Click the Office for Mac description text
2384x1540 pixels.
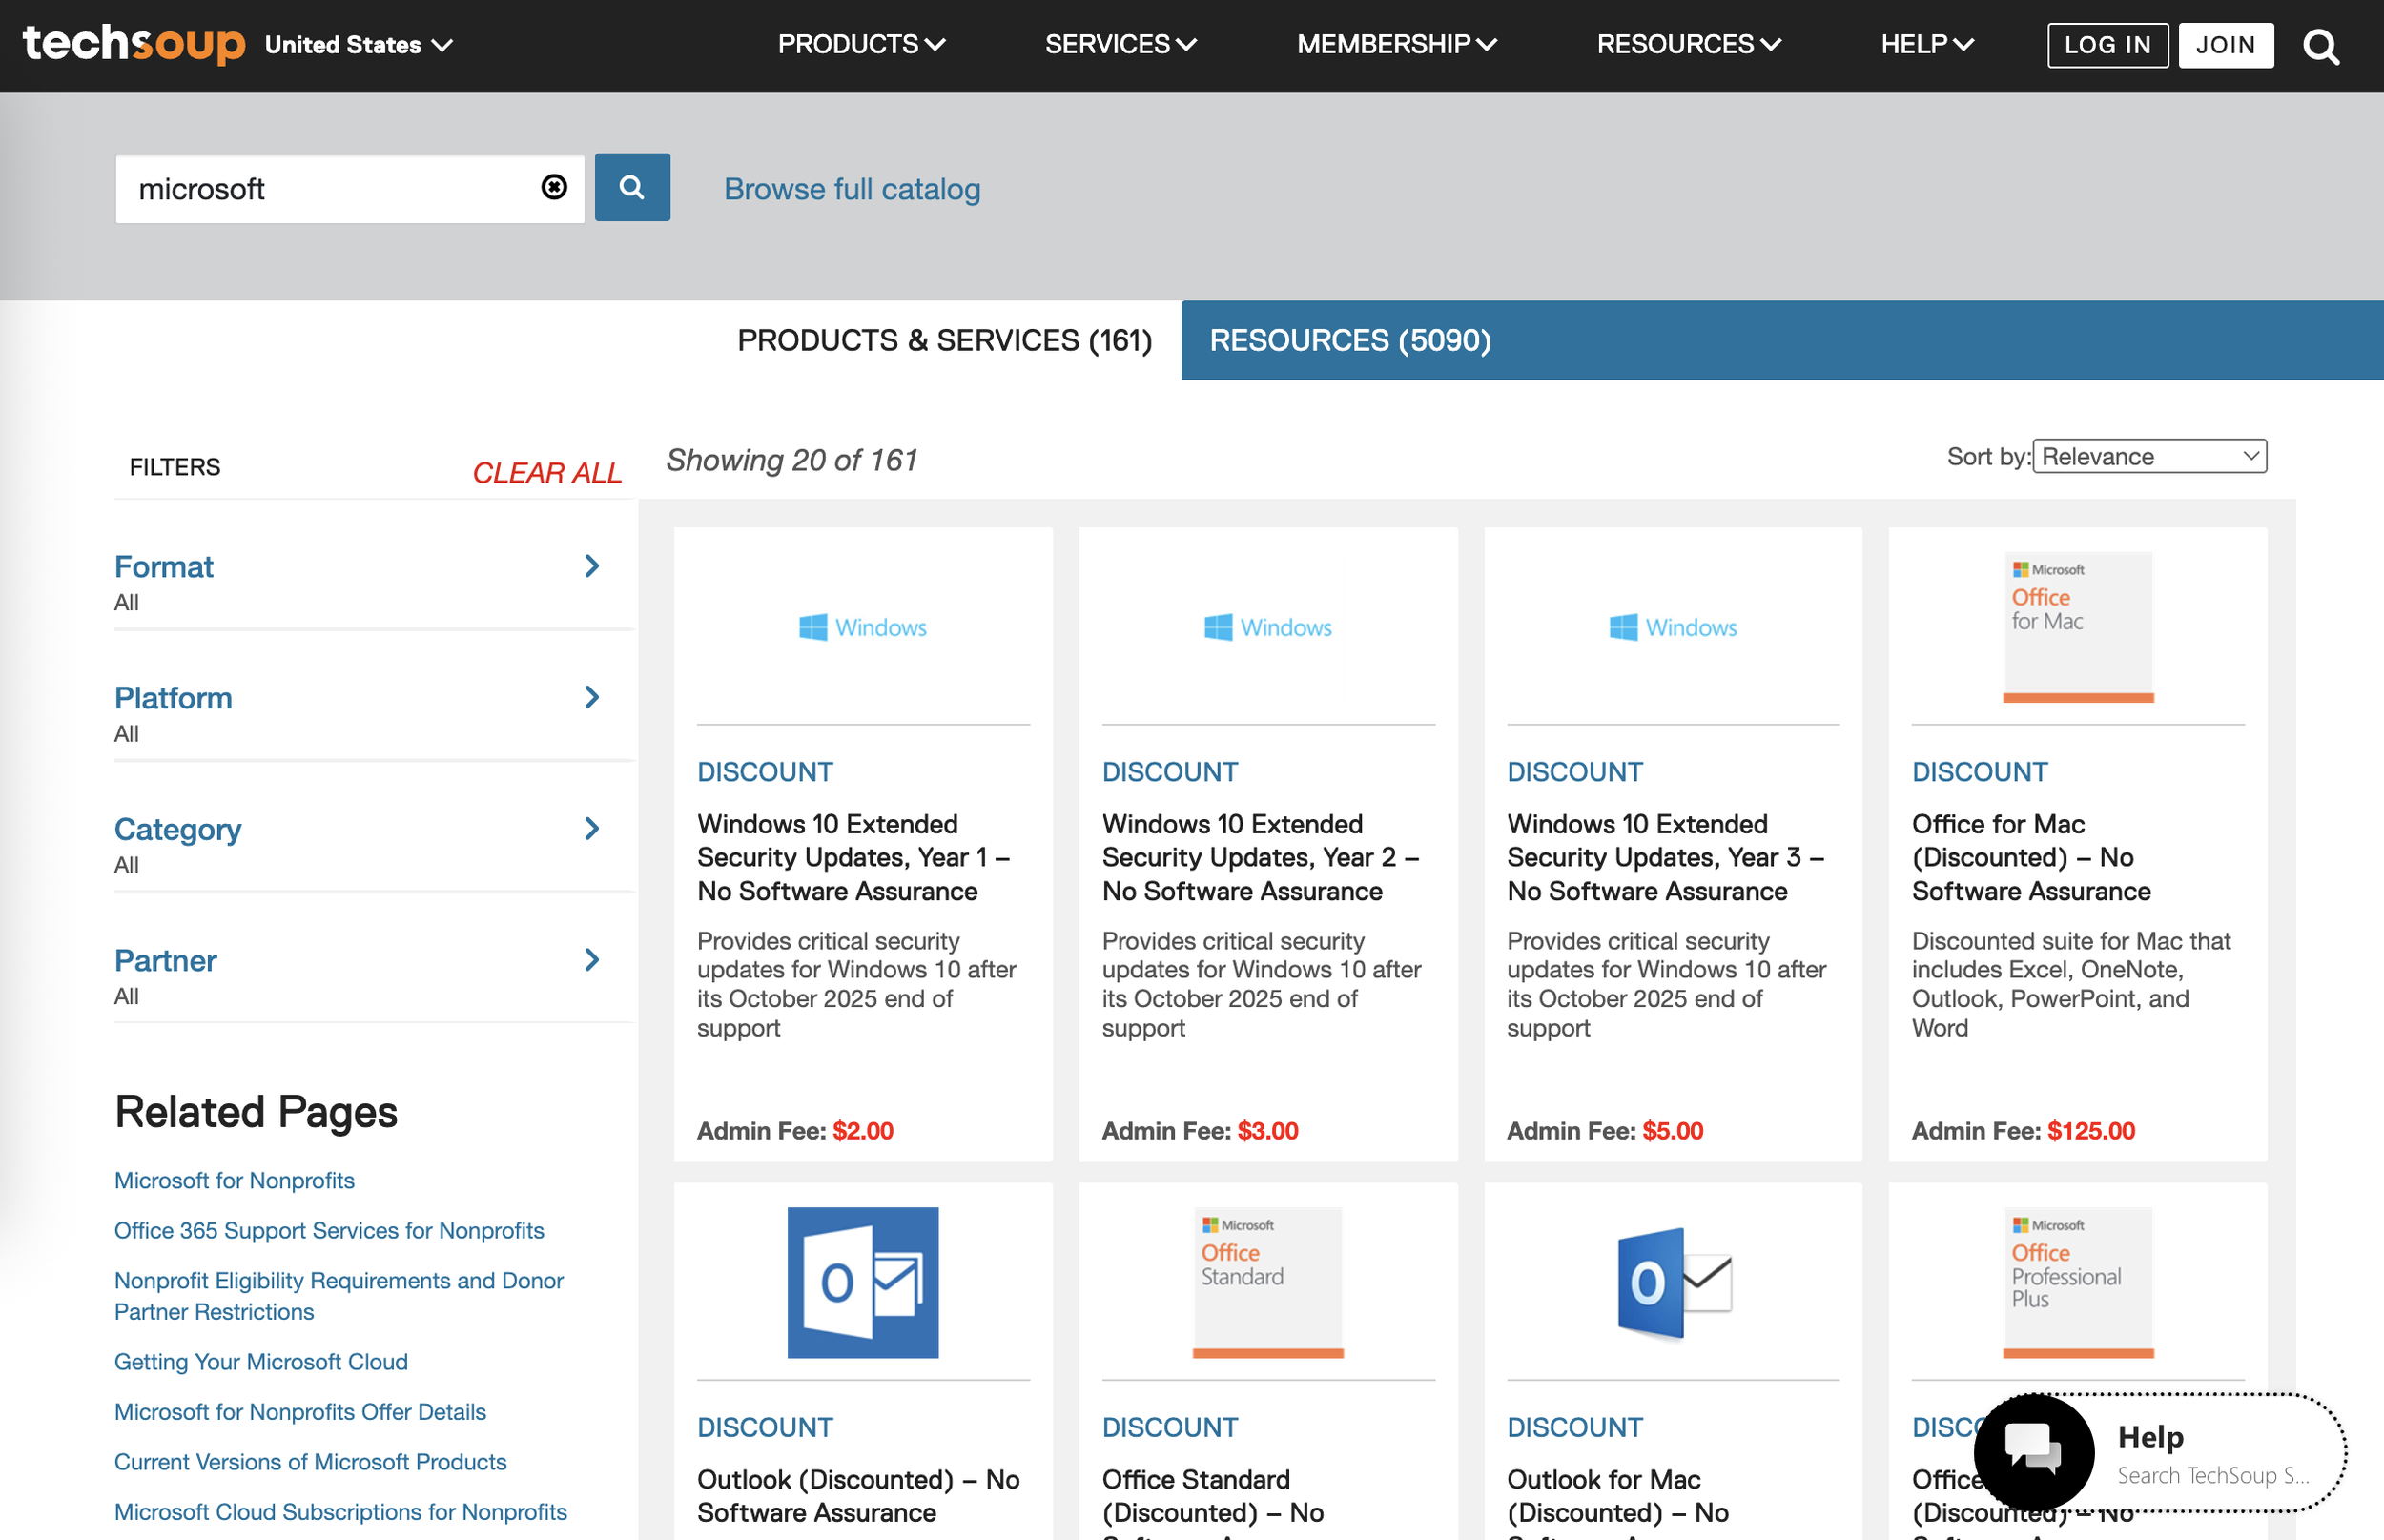tap(2071, 984)
